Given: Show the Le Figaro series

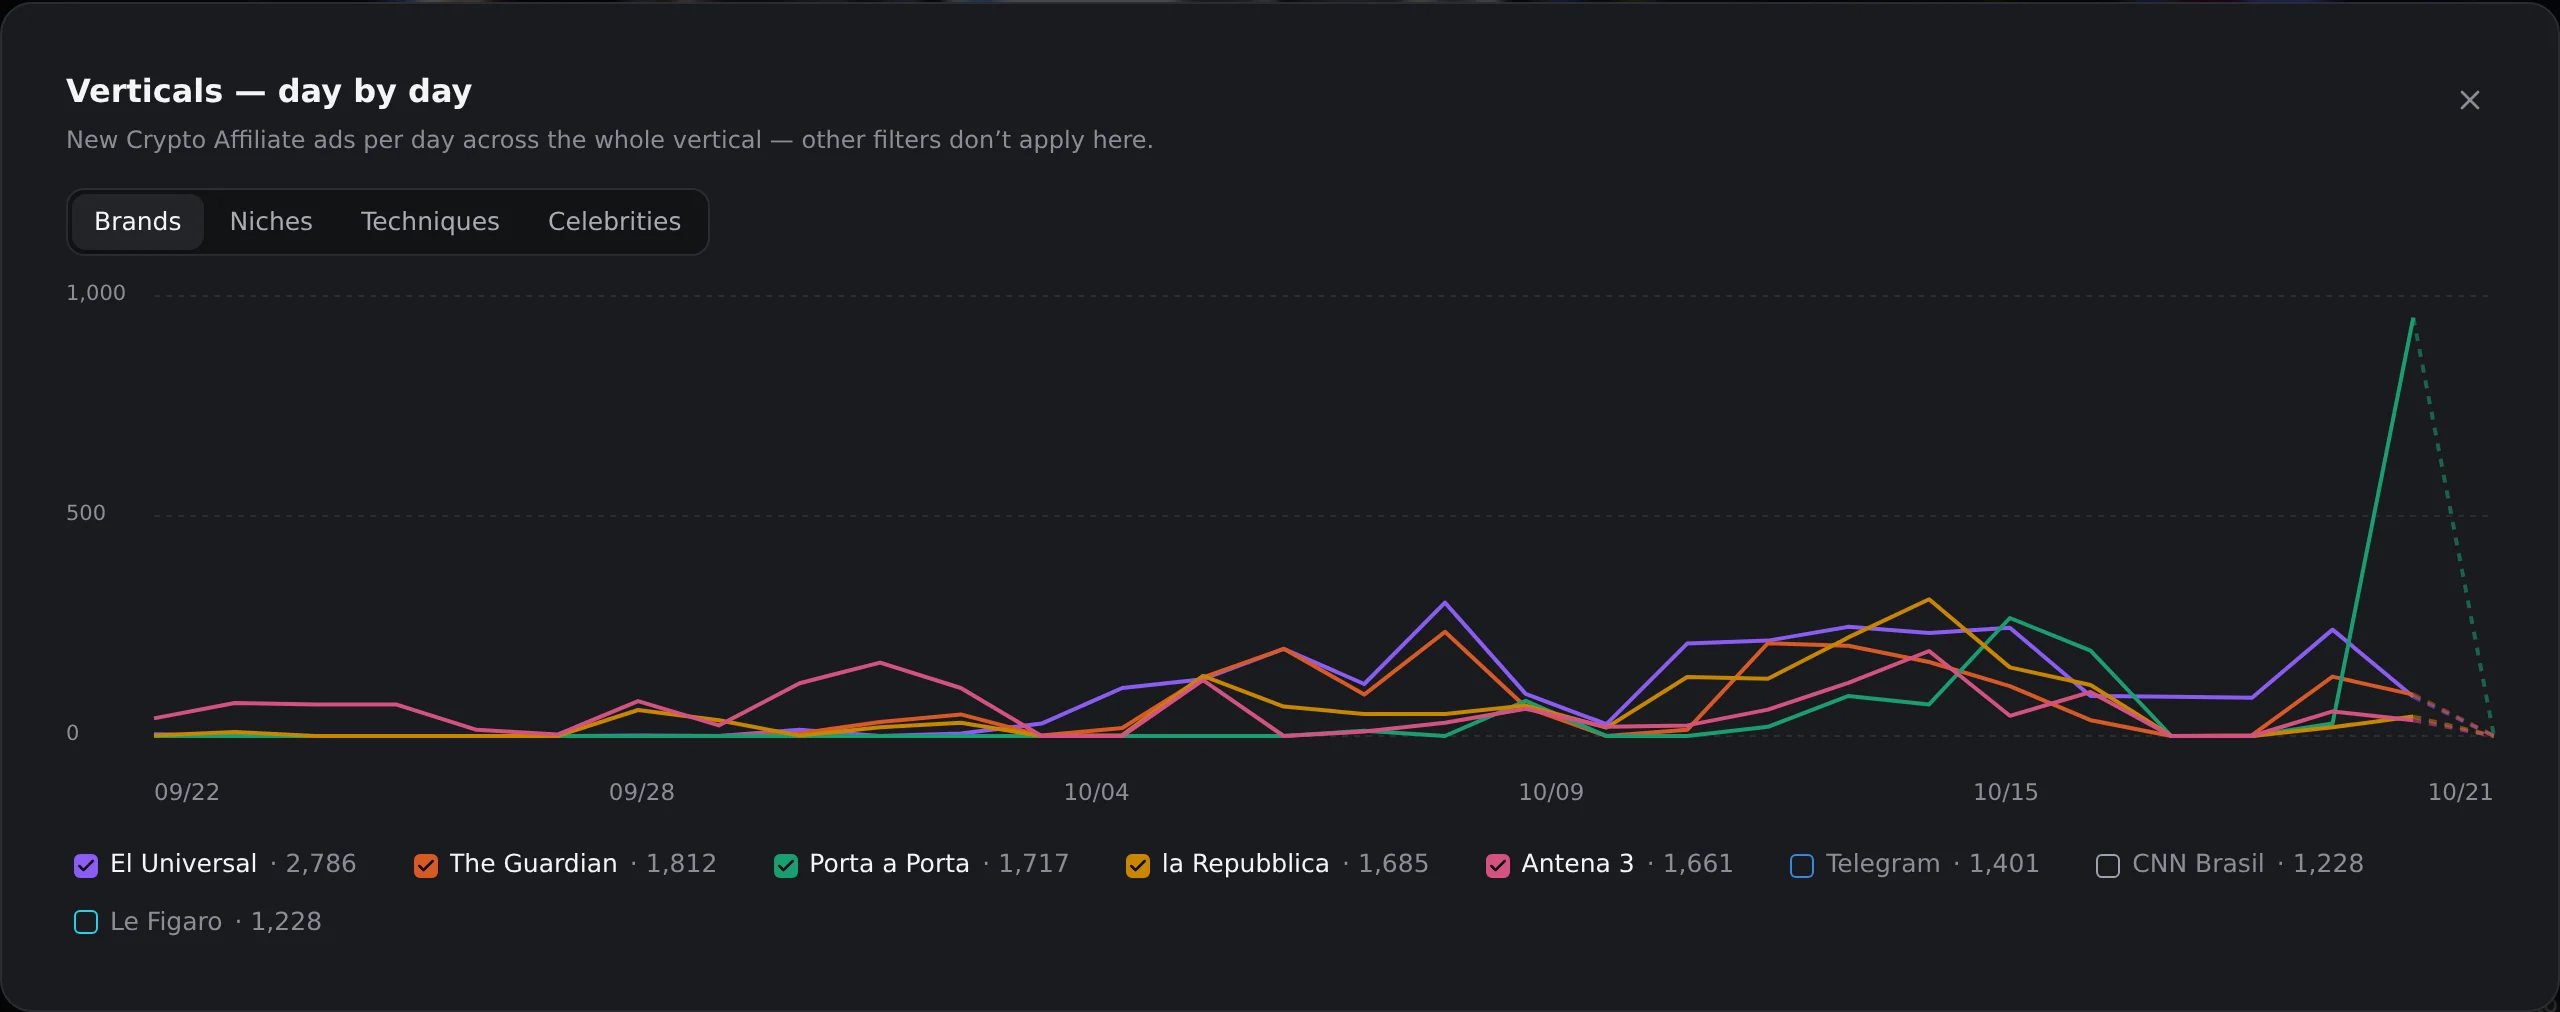Looking at the screenshot, I should 86,922.
